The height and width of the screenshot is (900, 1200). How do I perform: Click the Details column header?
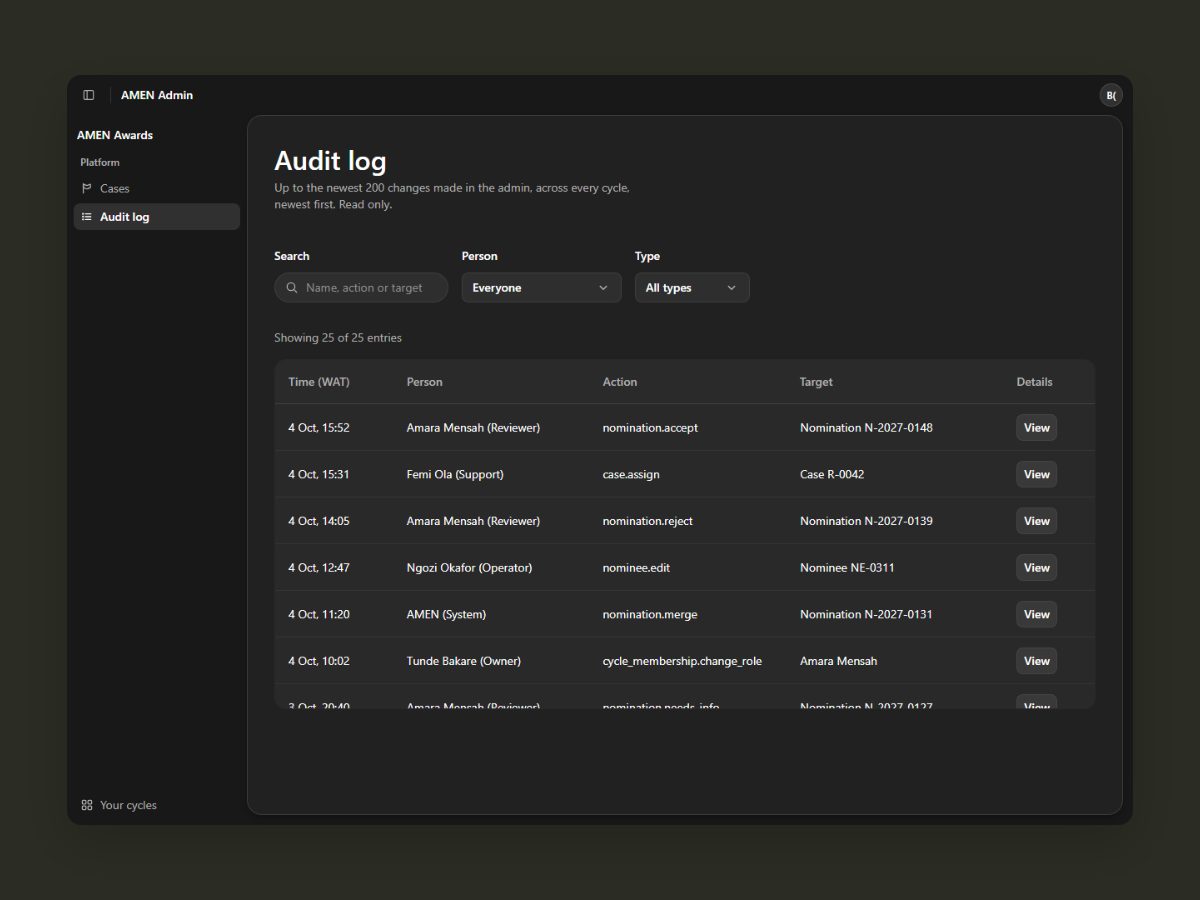pos(1034,382)
